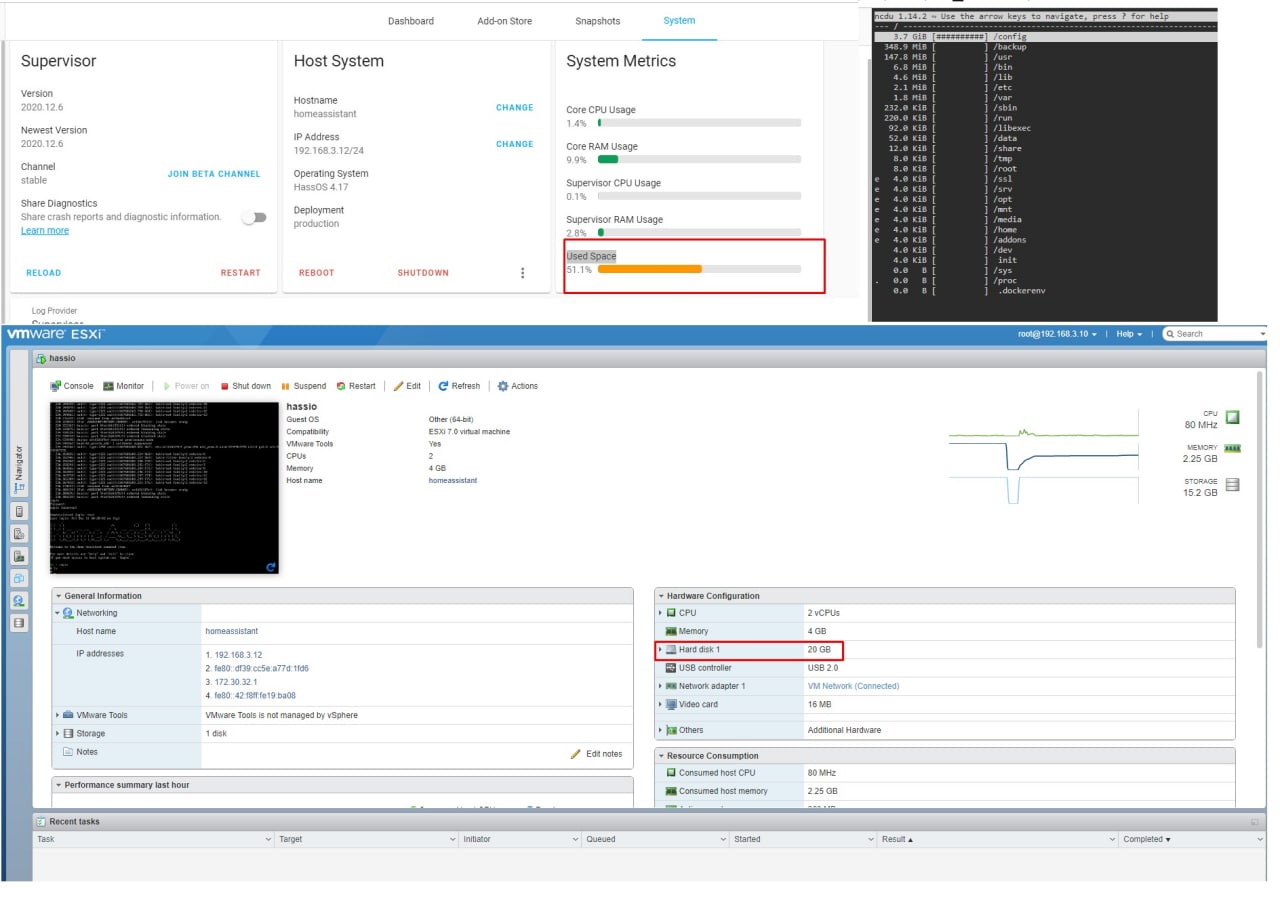Click the Core RAM Usage bar
The height and width of the screenshot is (924, 1280).
coord(699,159)
